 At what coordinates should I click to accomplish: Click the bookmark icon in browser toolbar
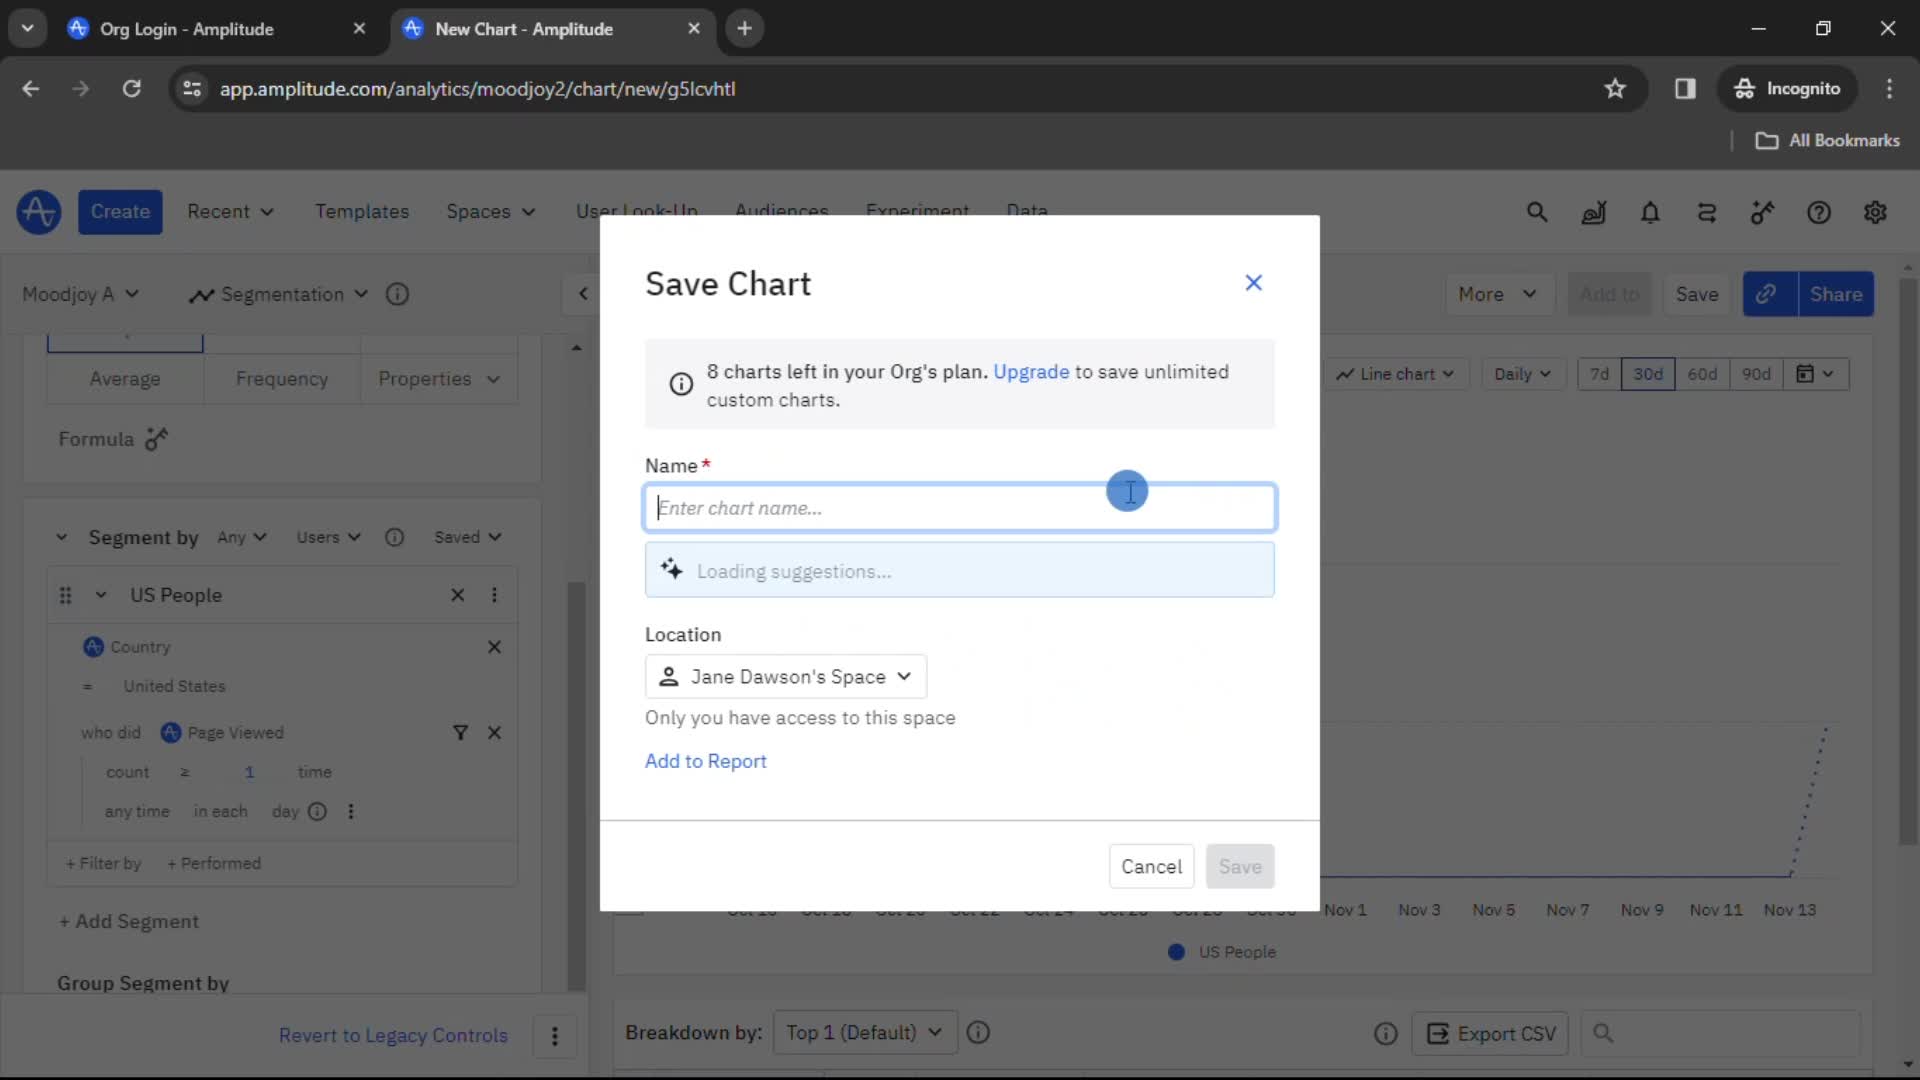pos(1615,88)
